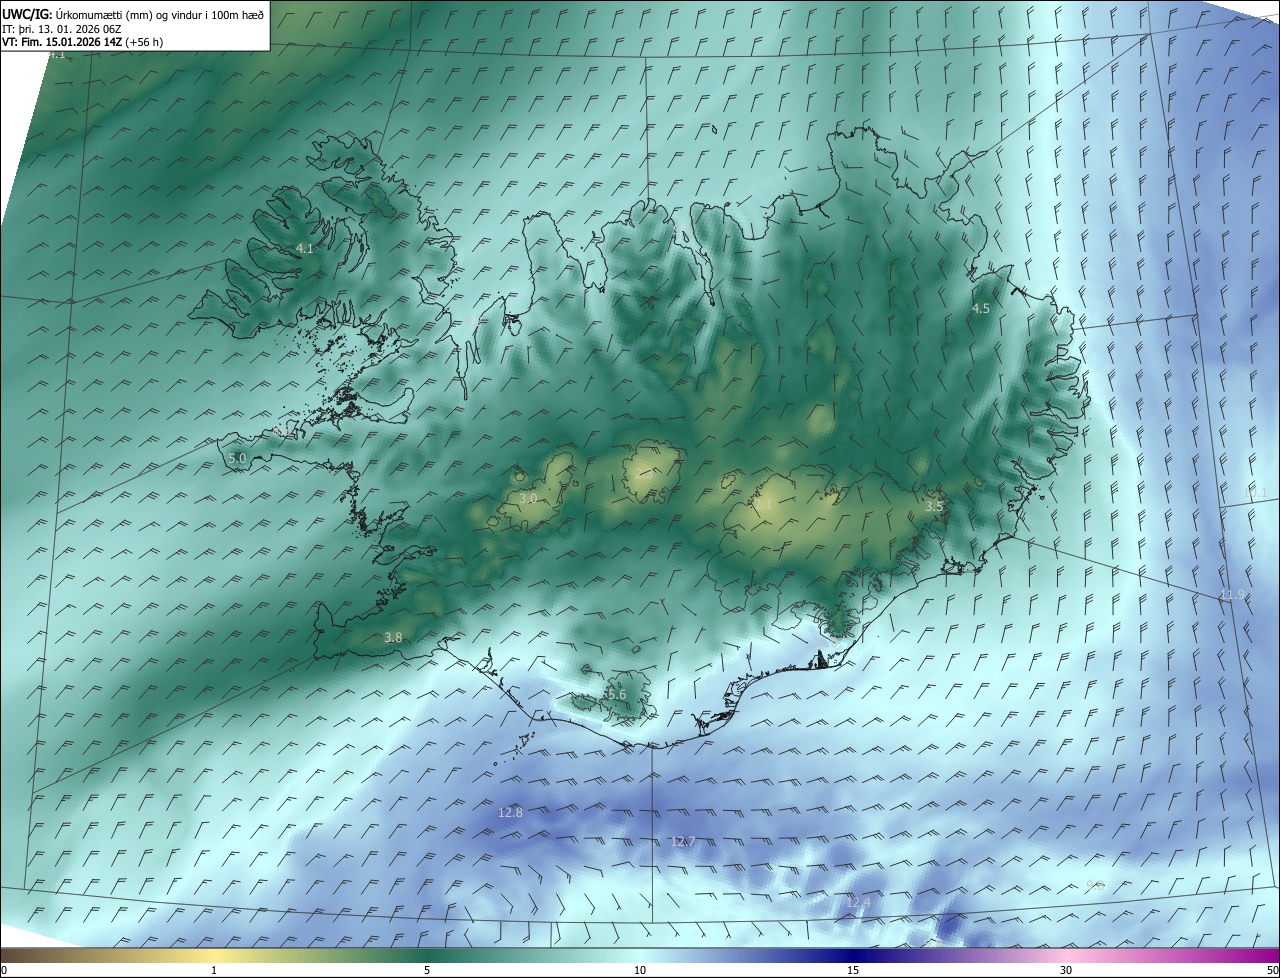Click the colorbar label 50
This screenshot has width=1280, height=978.
click(x=1273, y=970)
